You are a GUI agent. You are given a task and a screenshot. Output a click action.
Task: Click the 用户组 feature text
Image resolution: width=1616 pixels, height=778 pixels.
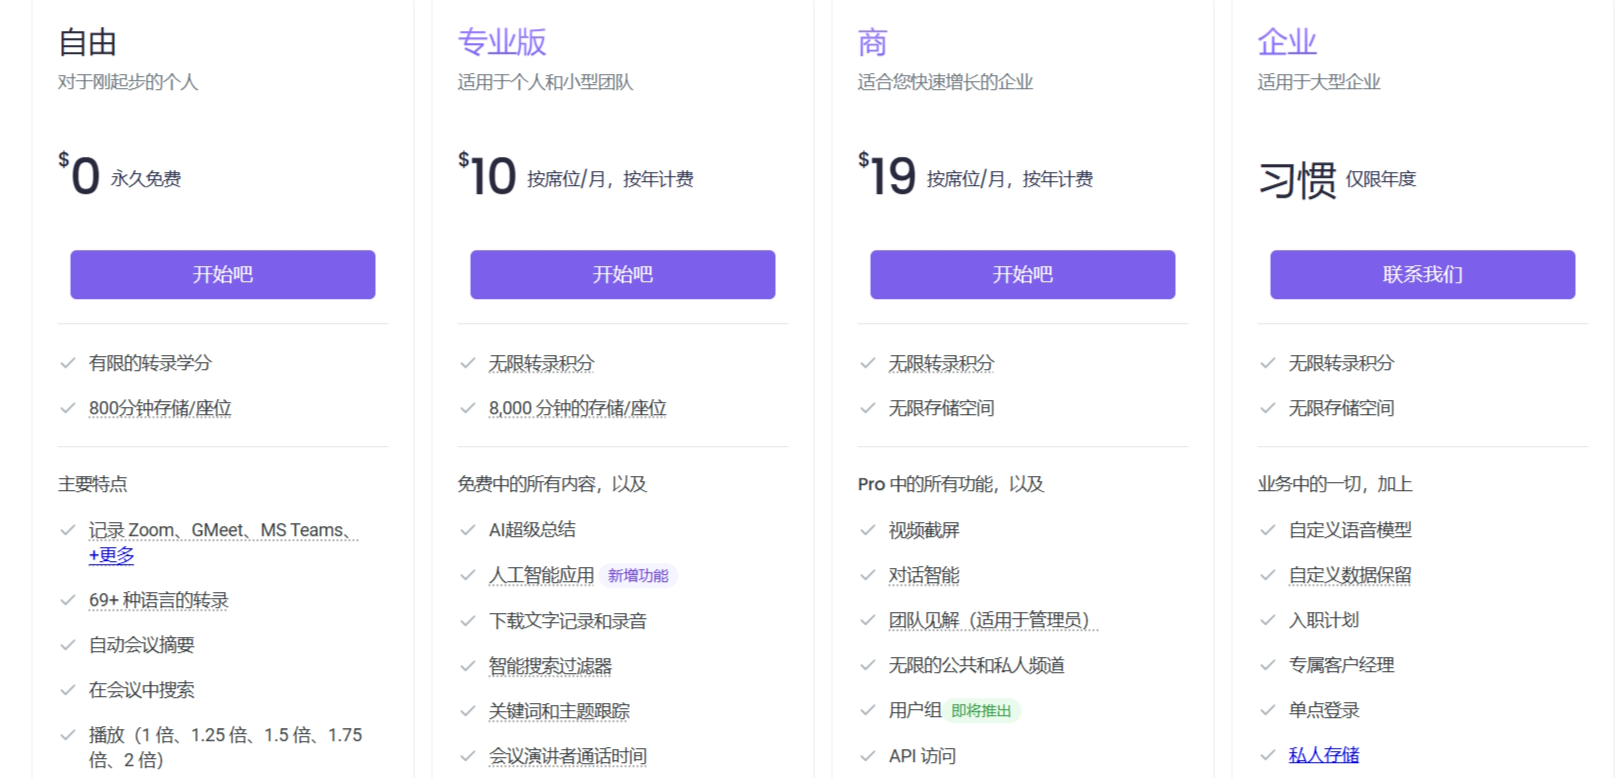[x=915, y=710]
